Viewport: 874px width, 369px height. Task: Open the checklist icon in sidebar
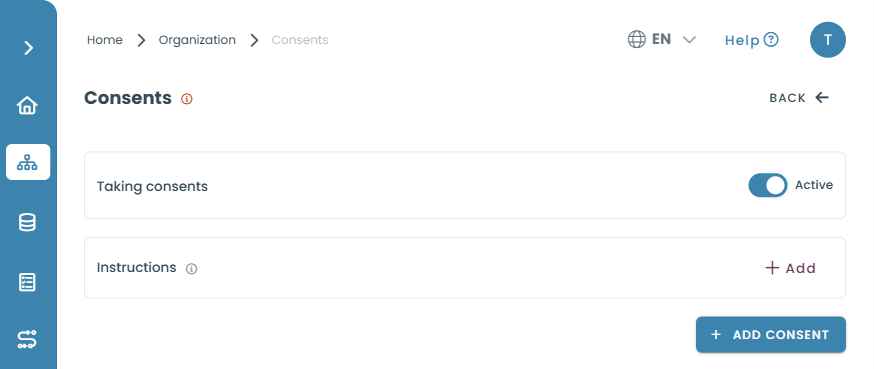(27, 281)
